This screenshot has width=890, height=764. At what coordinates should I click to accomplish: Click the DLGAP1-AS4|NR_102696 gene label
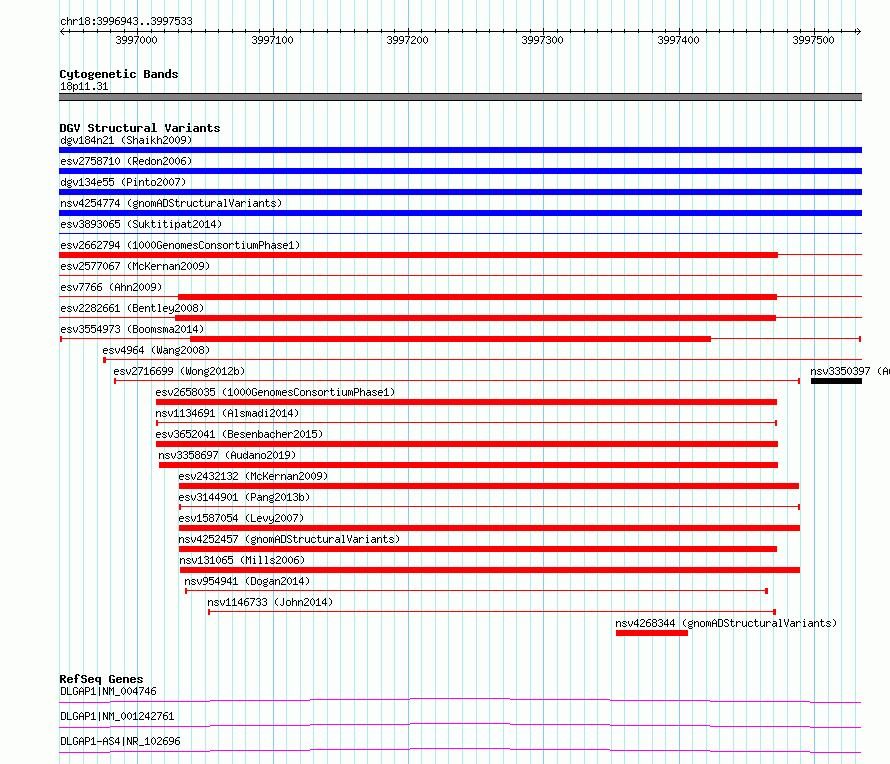click(120, 741)
